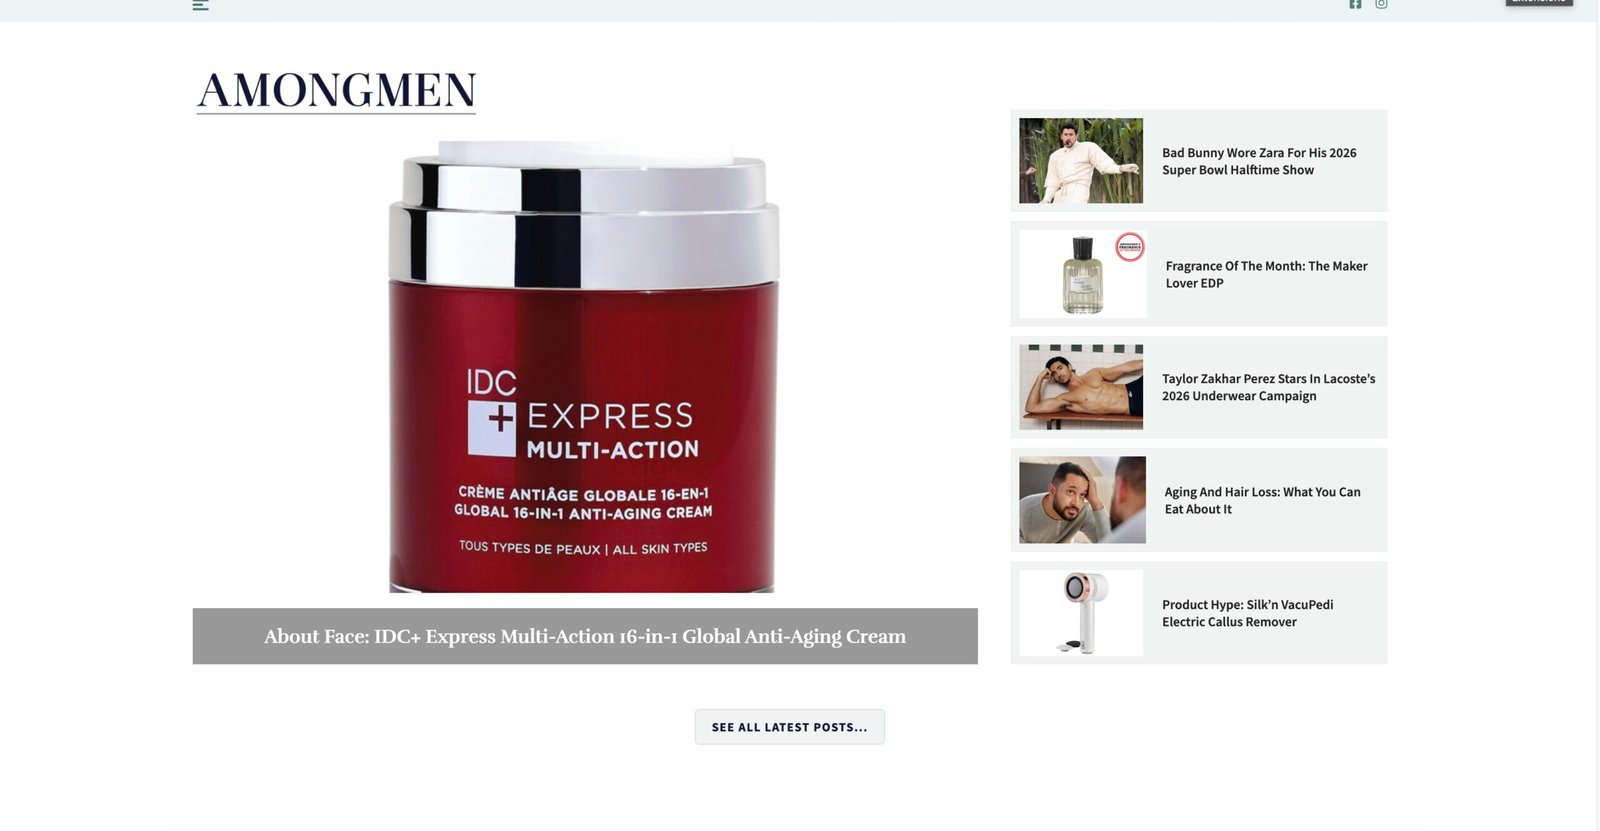Click the Bad Bunny thumbnail image
Viewport: 1600px width, 831px height.
[x=1081, y=161]
